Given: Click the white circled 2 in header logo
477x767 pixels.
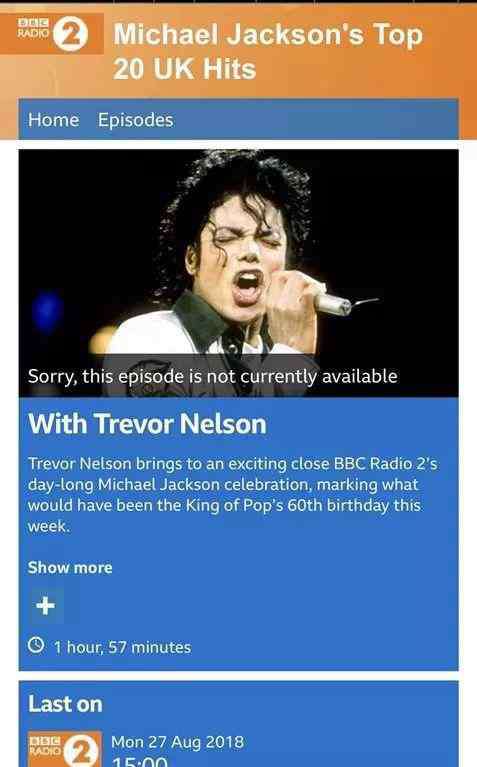Looking at the screenshot, I should coord(70,34).
